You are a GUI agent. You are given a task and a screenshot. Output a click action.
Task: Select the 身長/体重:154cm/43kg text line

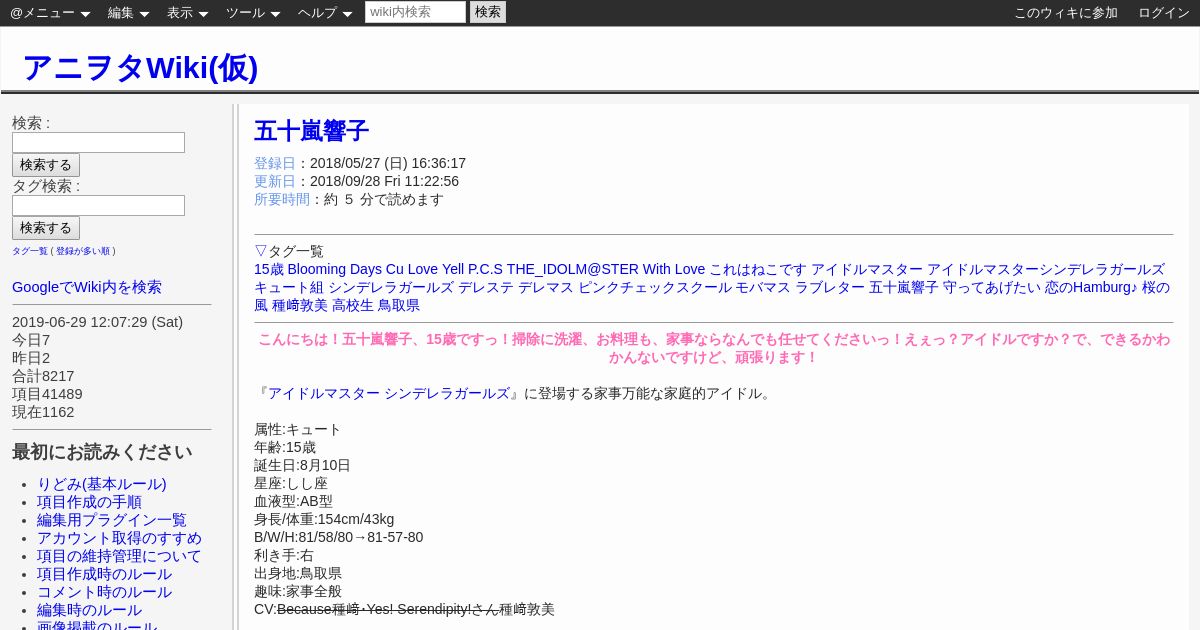(324, 519)
